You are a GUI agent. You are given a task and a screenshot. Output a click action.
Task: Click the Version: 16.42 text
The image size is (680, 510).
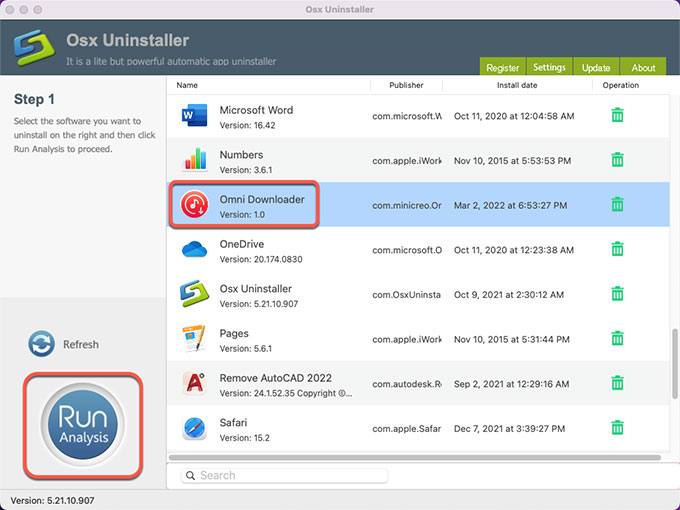247,125
